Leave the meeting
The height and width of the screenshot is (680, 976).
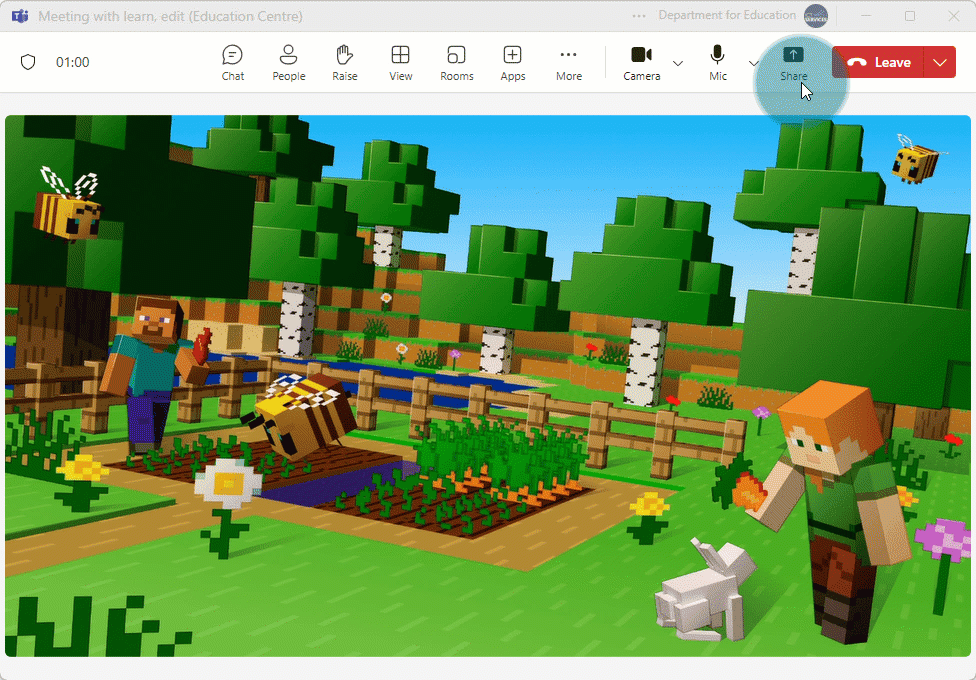[x=878, y=62]
